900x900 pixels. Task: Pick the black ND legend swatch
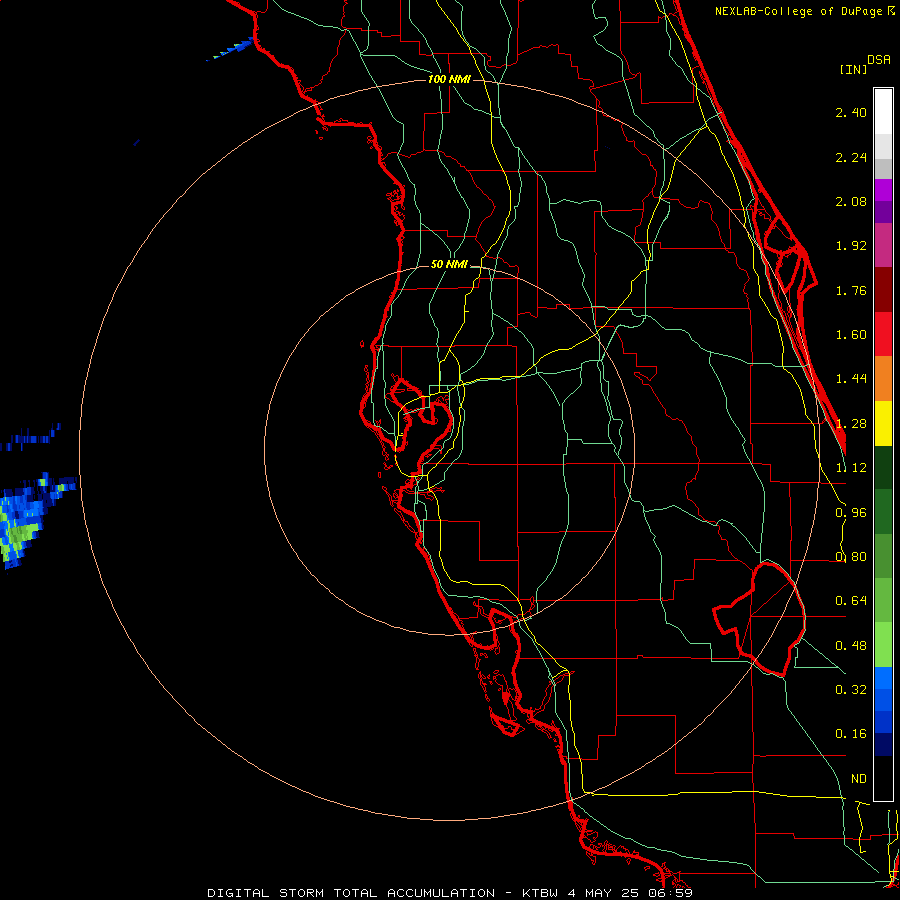point(883,778)
